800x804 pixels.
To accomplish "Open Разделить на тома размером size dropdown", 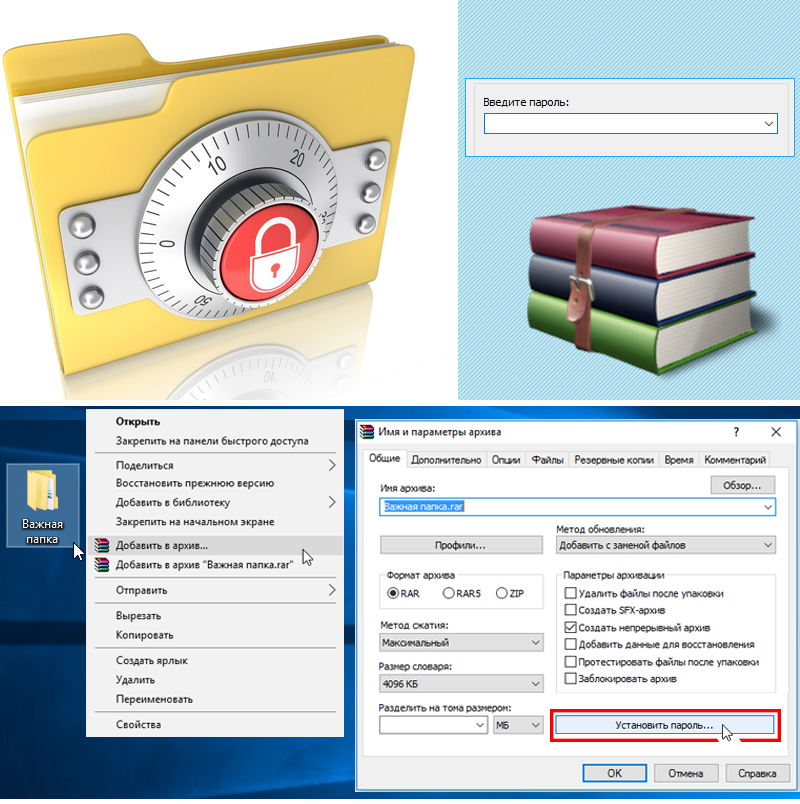I will [480, 725].
